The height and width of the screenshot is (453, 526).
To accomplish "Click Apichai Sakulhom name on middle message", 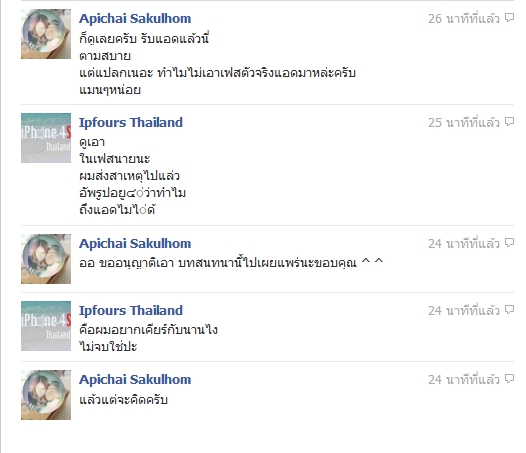I will pyautogui.click(x=135, y=243).
